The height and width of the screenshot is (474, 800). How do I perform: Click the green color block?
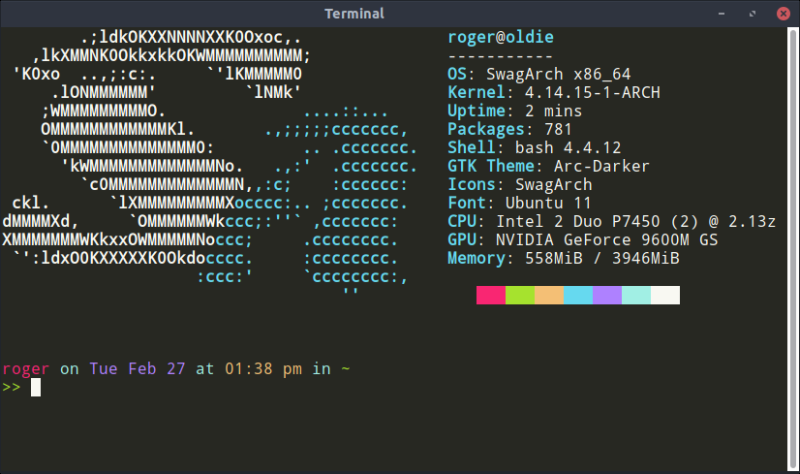point(520,295)
